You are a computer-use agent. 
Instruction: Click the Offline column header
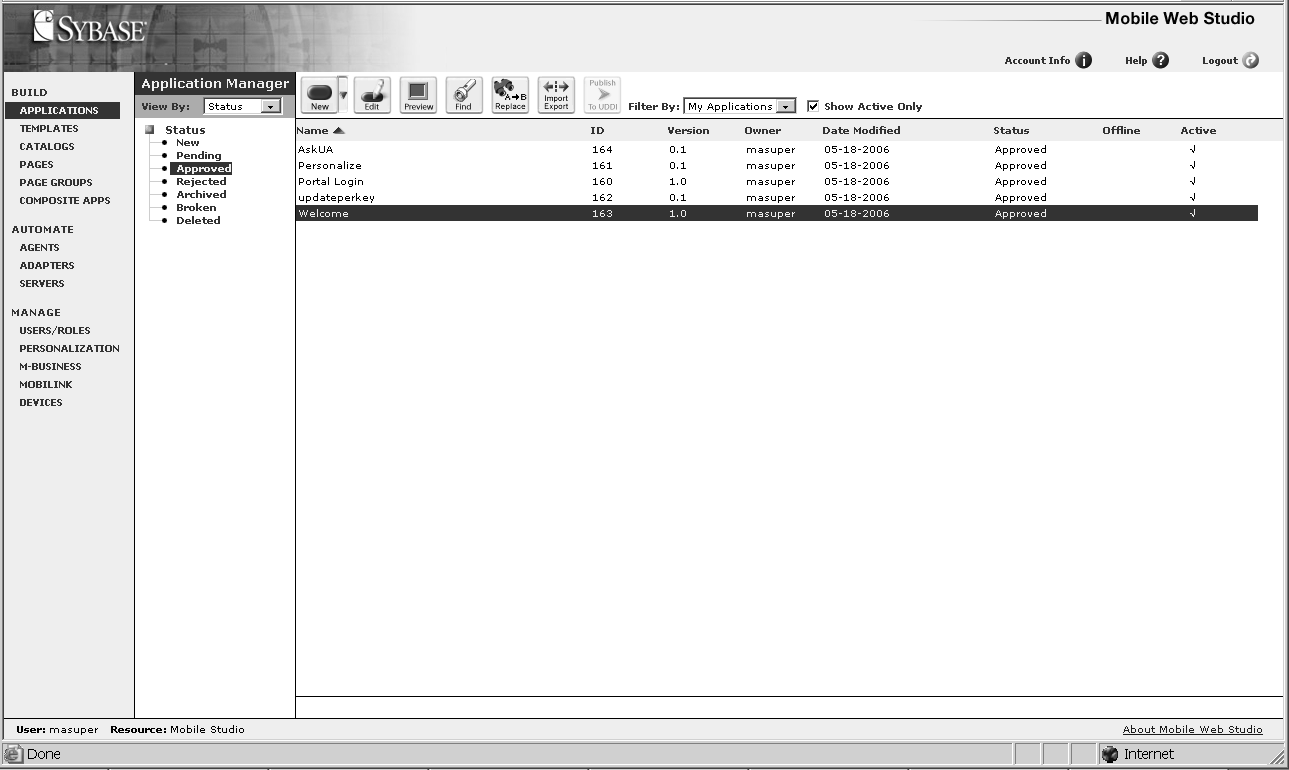click(x=1121, y=130)
